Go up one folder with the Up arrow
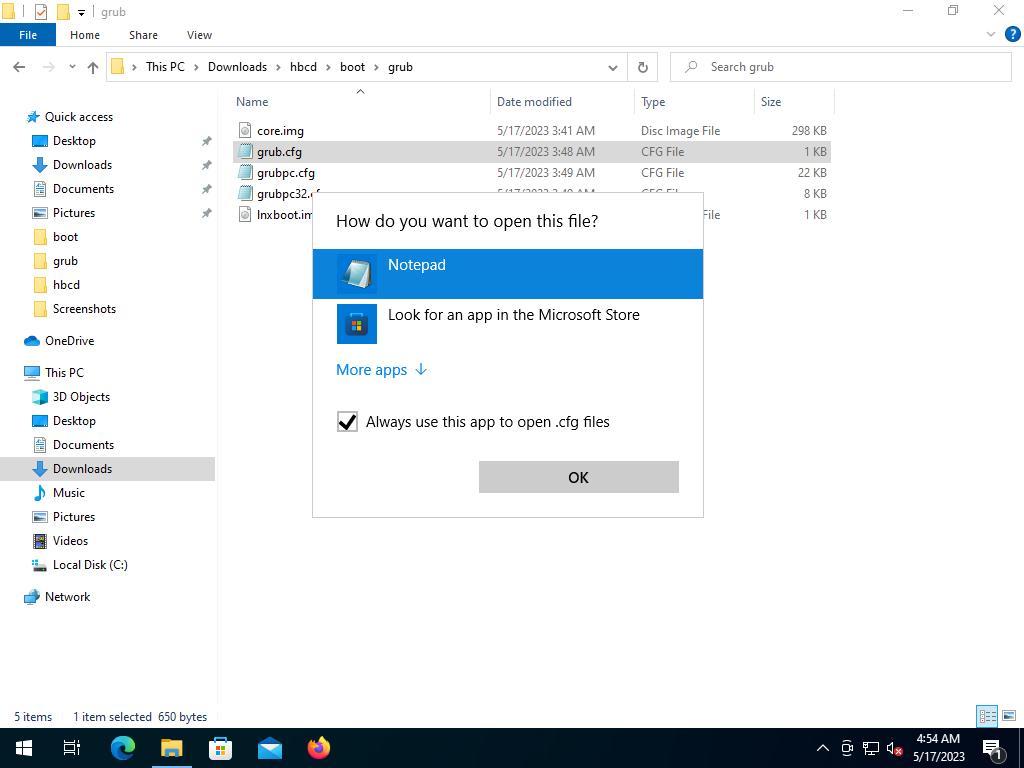Image resolution: width=1024 pixels, height=768 pixels. click(93, 67)
